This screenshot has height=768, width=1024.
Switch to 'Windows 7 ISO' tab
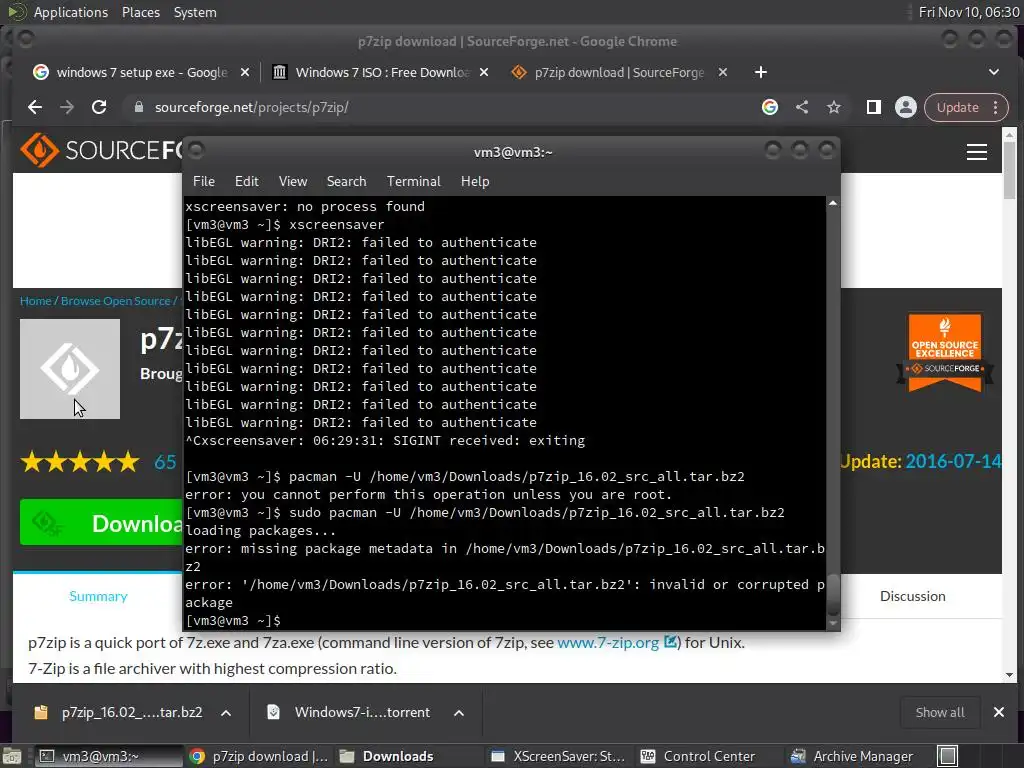point(382,72)
